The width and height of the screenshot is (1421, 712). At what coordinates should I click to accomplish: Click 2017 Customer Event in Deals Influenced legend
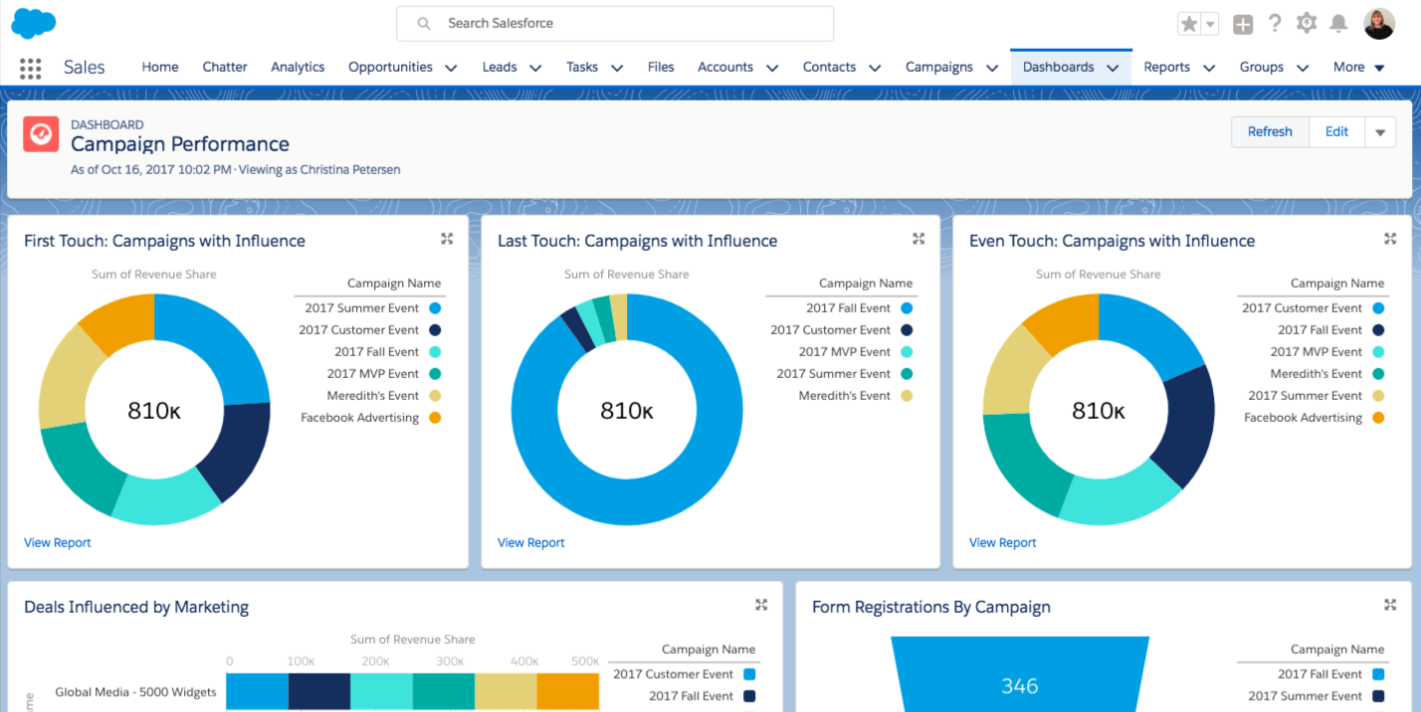tap(673, 674)
